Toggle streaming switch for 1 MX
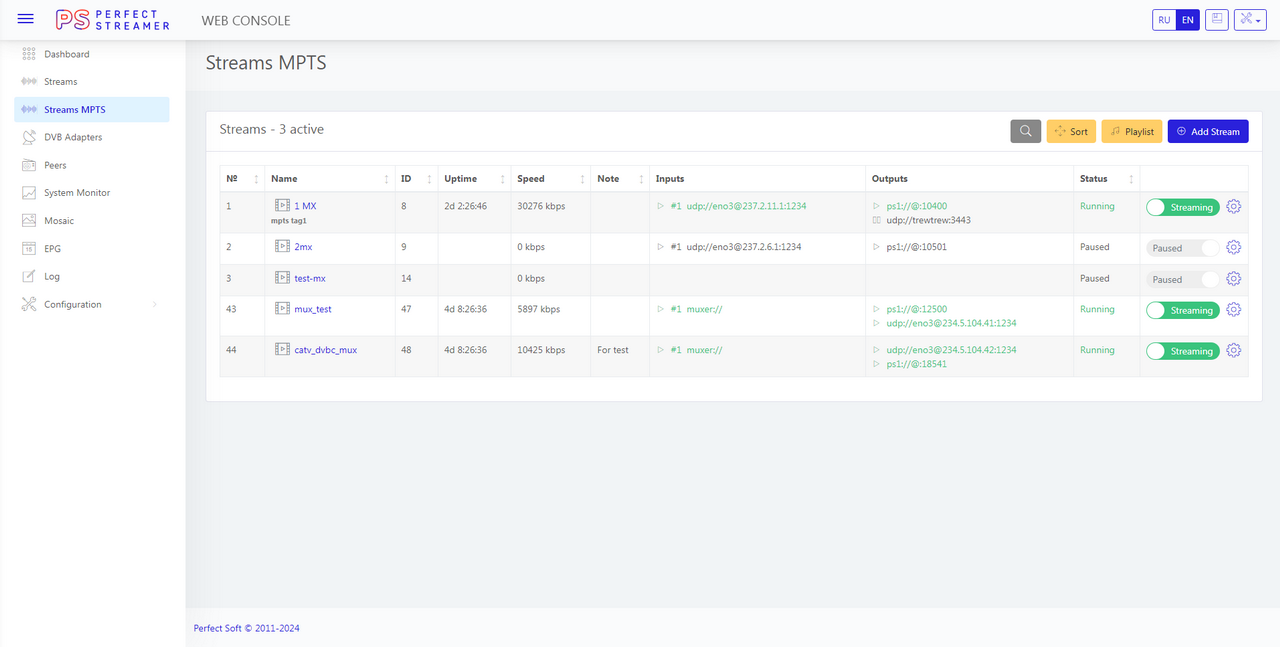 point(1182,208)
